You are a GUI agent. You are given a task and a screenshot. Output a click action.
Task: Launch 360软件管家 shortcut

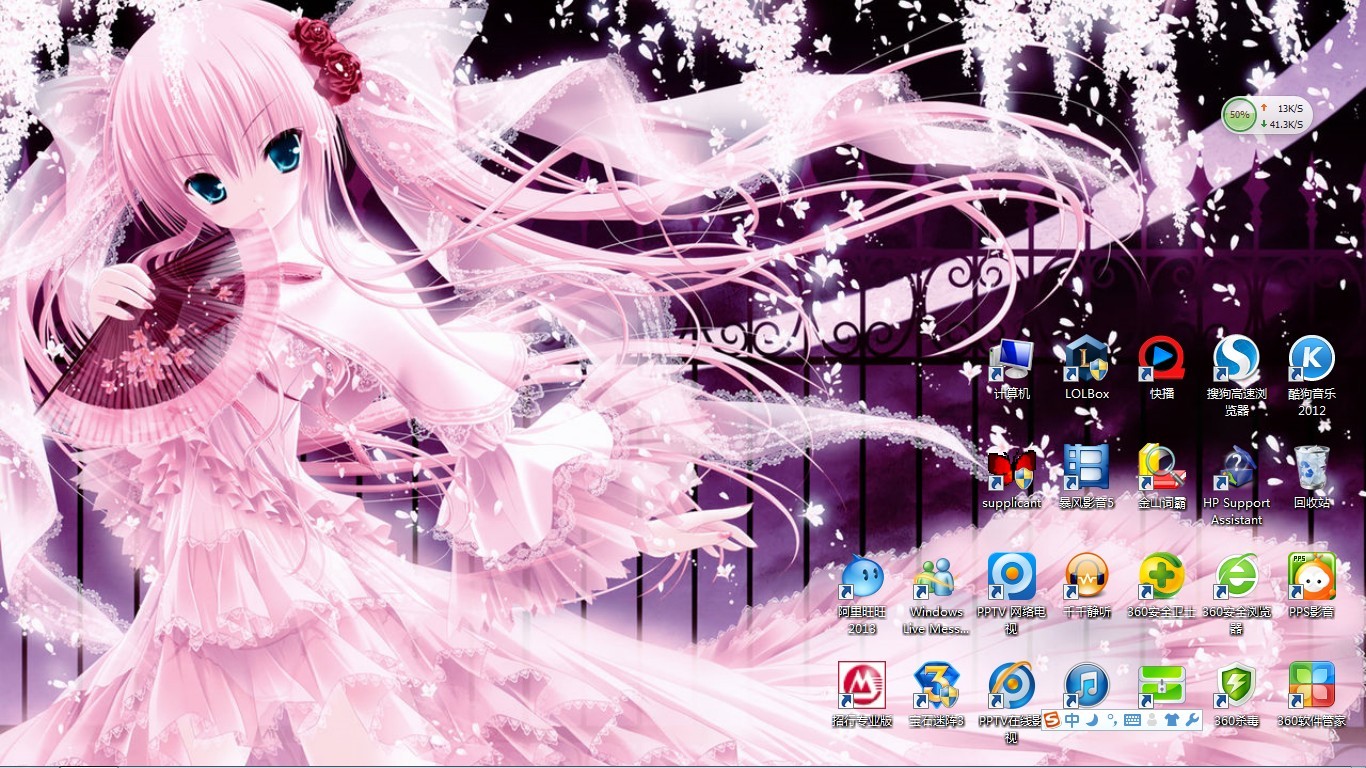(1311, 695)
